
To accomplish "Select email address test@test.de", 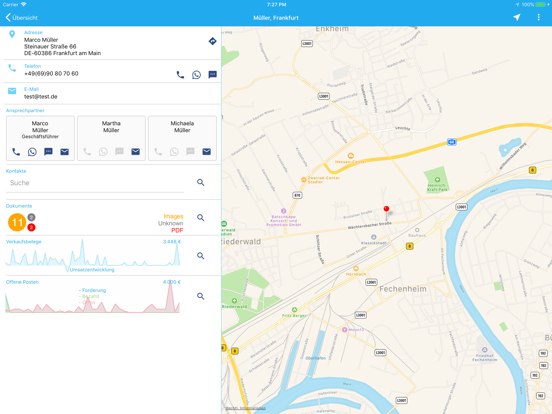I will (40, 96).
